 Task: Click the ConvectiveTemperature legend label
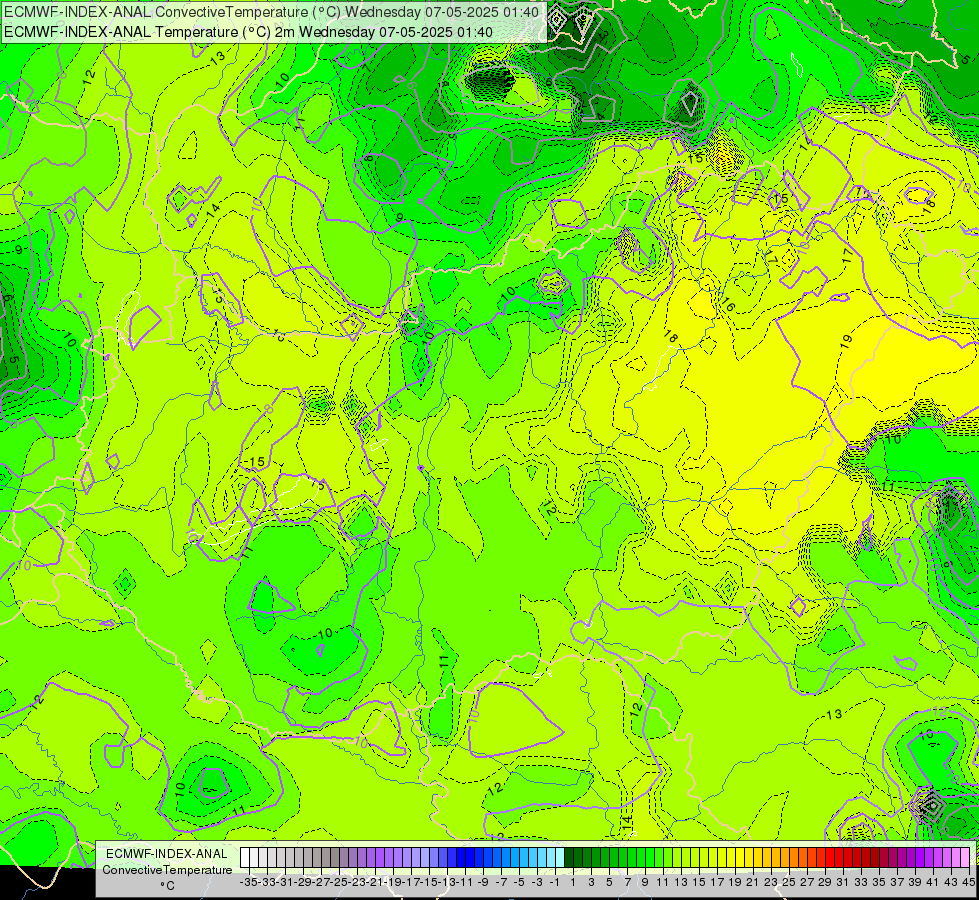point(167,869)
